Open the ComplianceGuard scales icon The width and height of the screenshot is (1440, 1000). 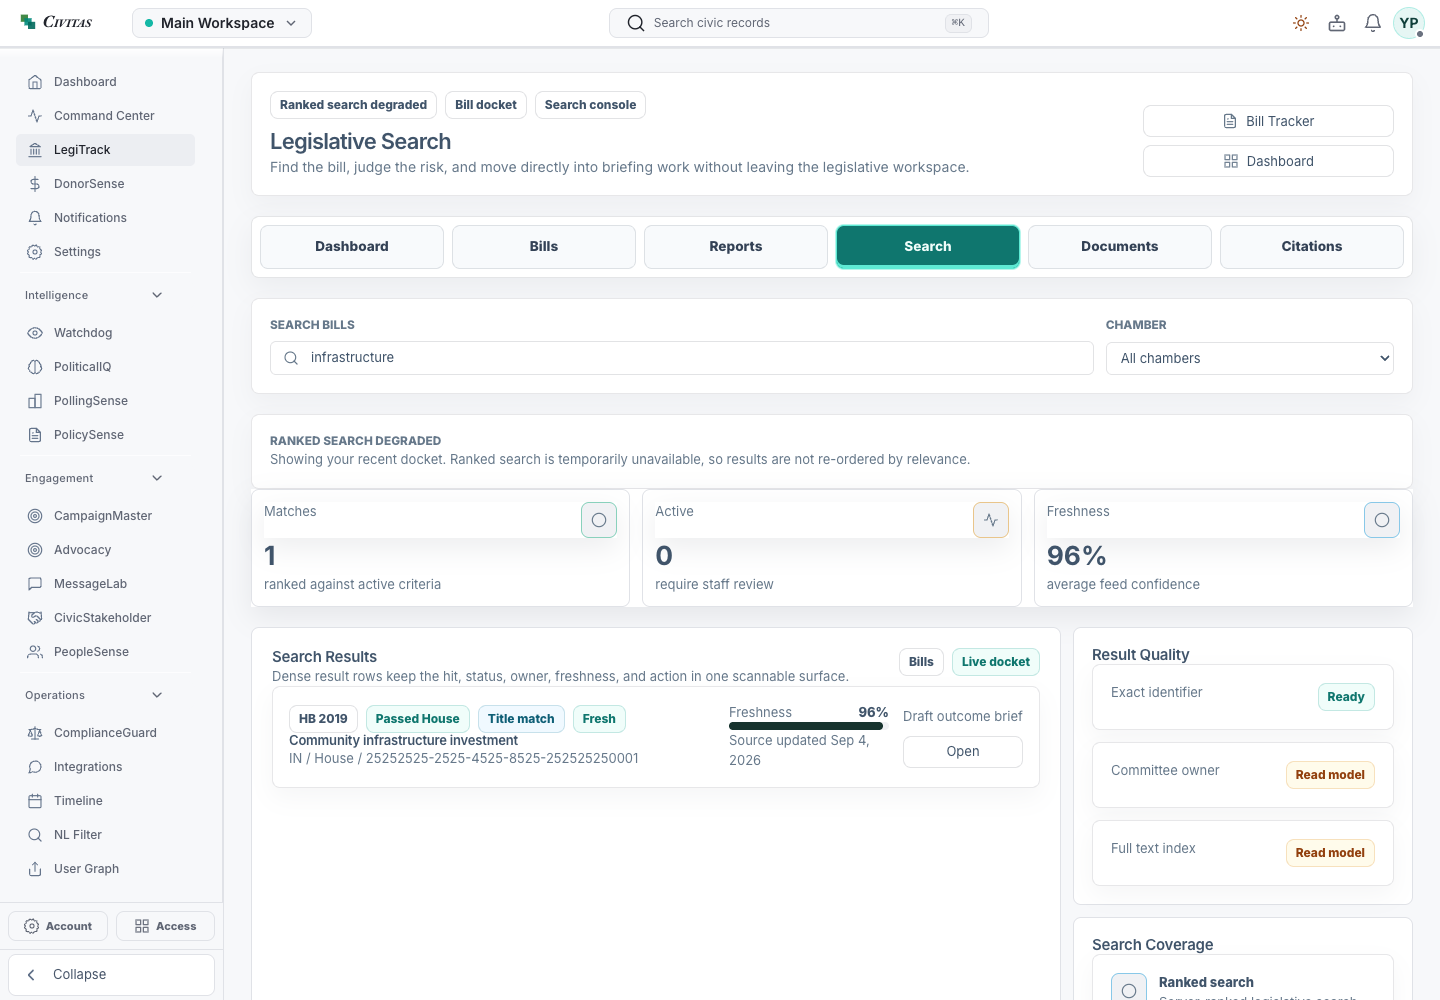35,733
